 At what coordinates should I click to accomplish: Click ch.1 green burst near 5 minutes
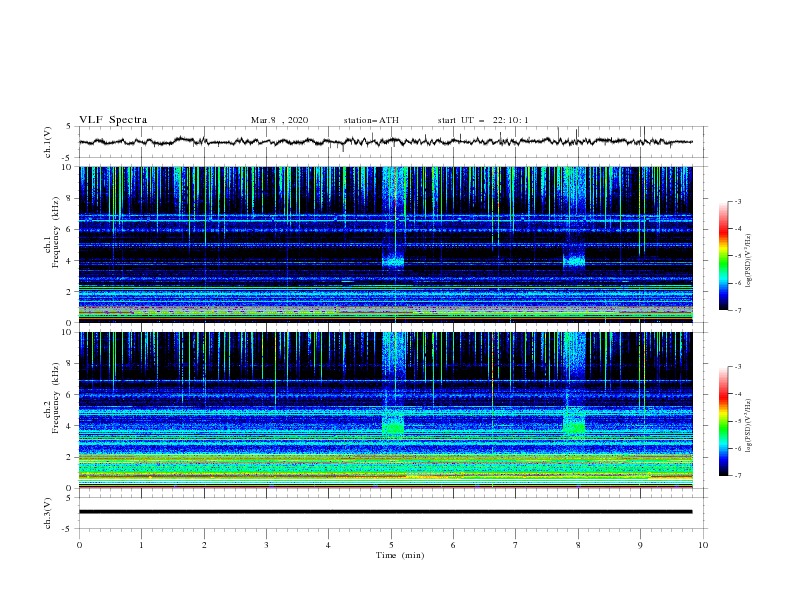(393, 262)
